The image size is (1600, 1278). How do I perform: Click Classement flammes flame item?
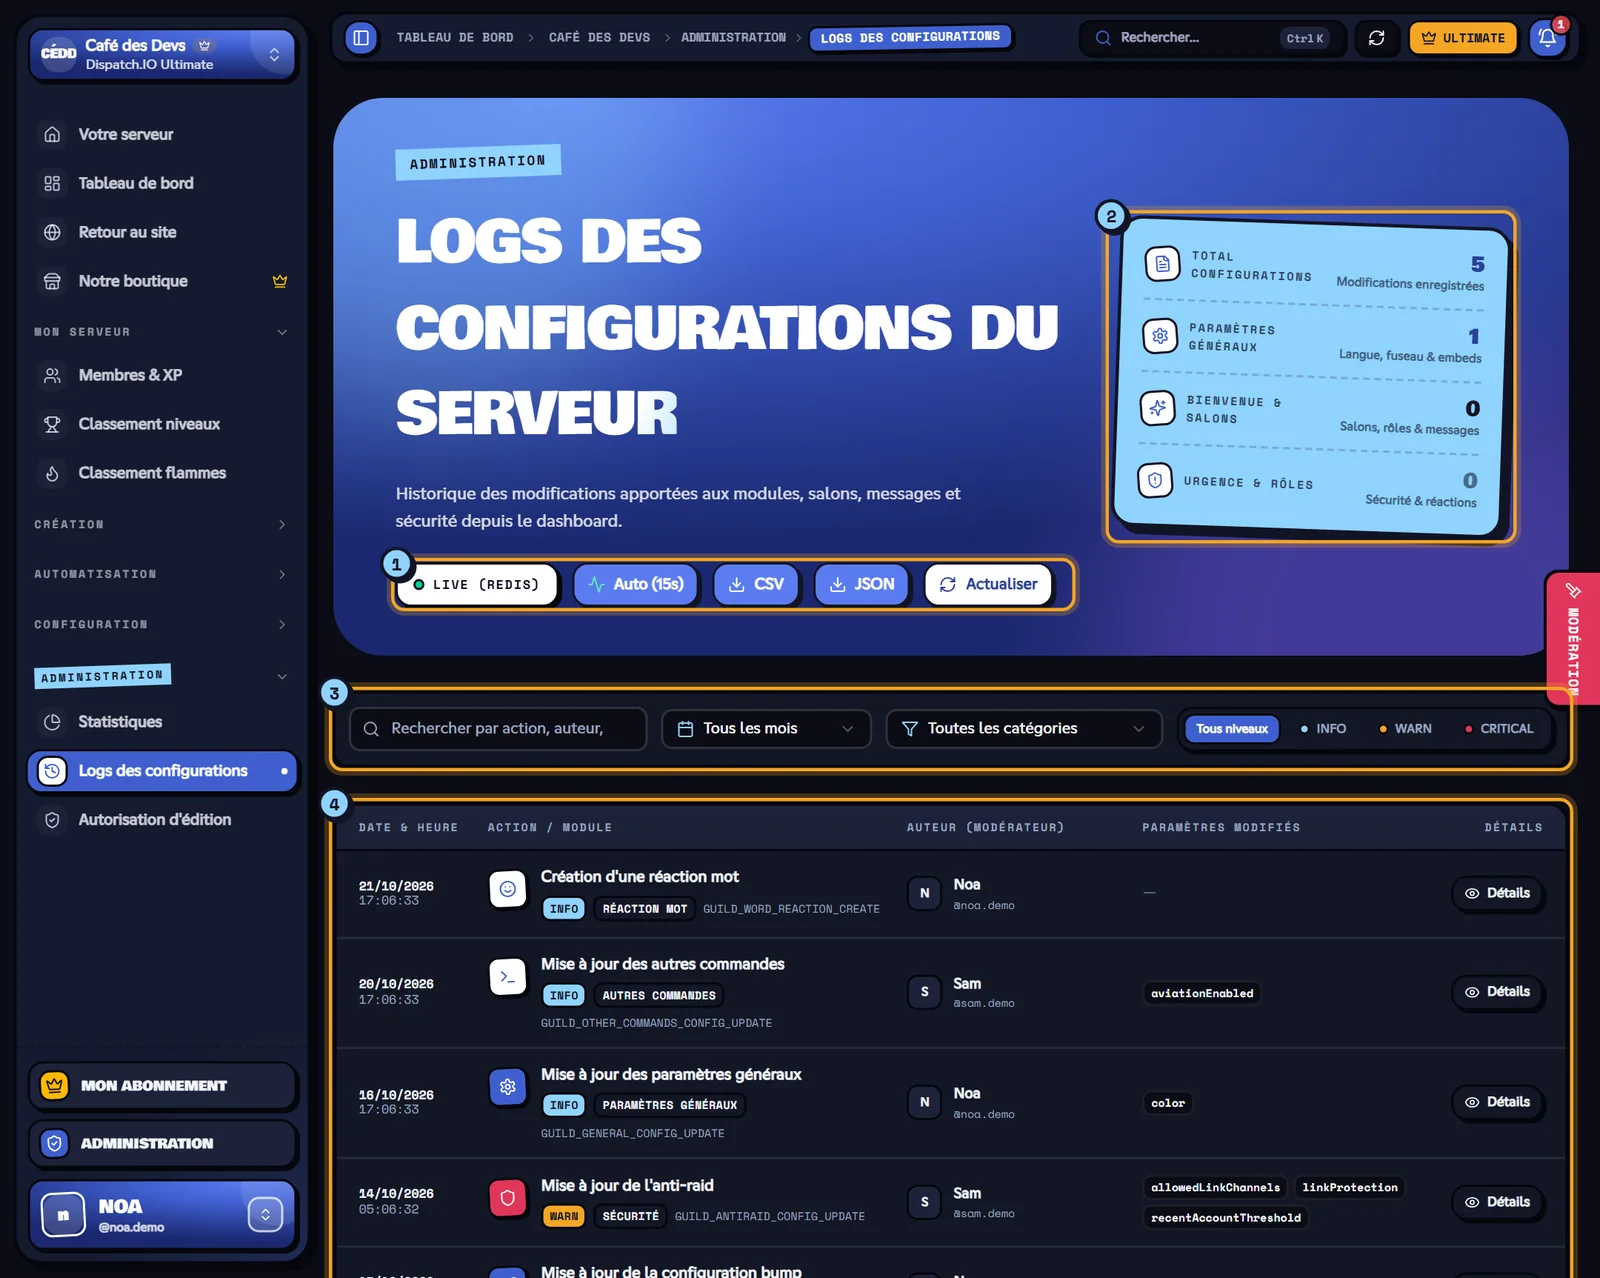pos(162,473)
